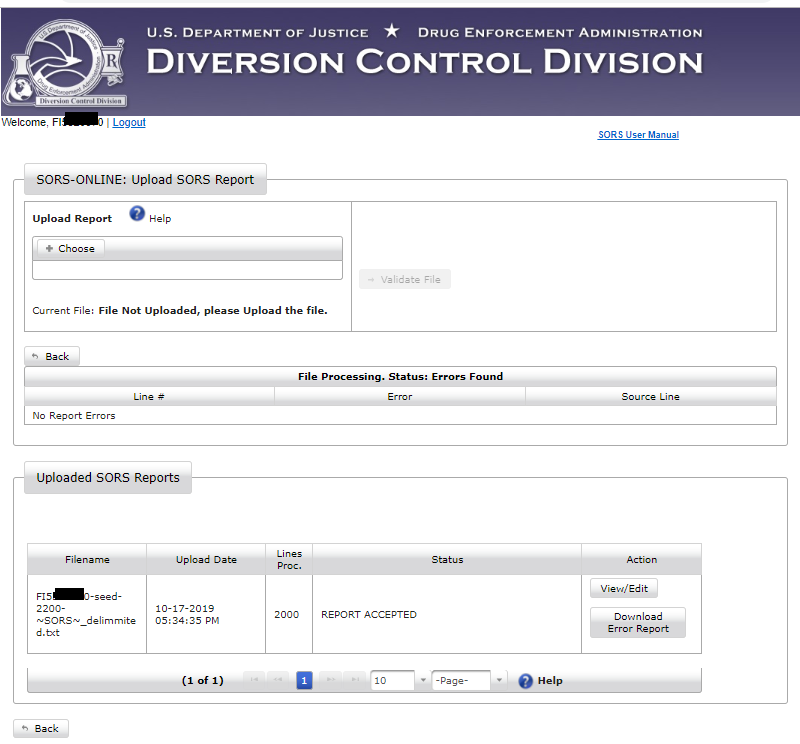Open View/Edit for the uploaded report
The height and width of the screenshot is (744, 800).
pos(623,588)
